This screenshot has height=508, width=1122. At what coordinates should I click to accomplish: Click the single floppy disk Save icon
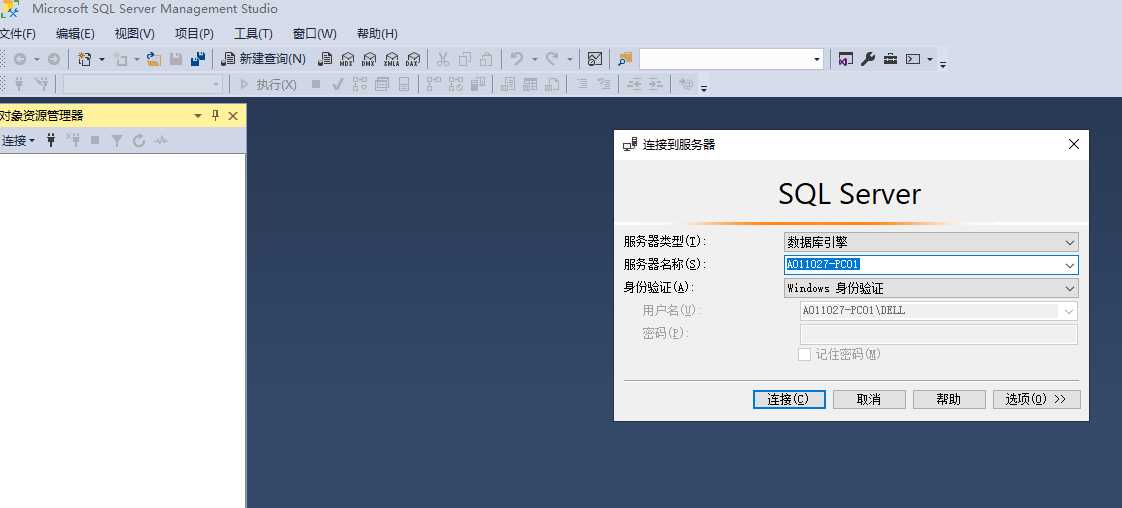tap(176, 59)
